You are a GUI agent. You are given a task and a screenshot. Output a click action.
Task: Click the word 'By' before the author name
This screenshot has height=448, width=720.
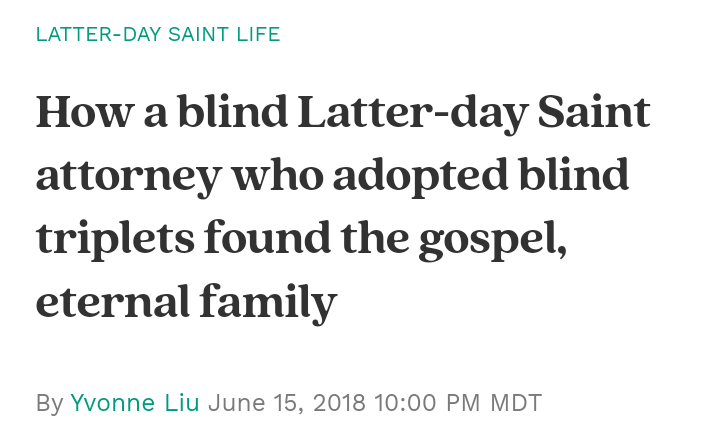pyautogui.click(x=49, y=403)
